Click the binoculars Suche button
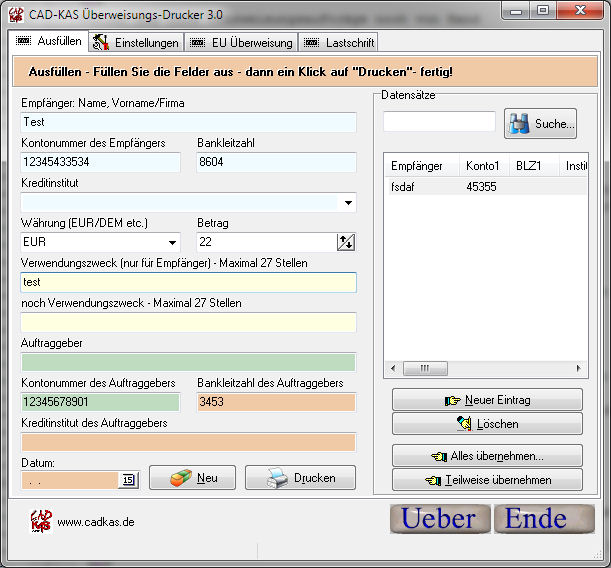Viewport: 611px width, 568px height. [541, 124]
